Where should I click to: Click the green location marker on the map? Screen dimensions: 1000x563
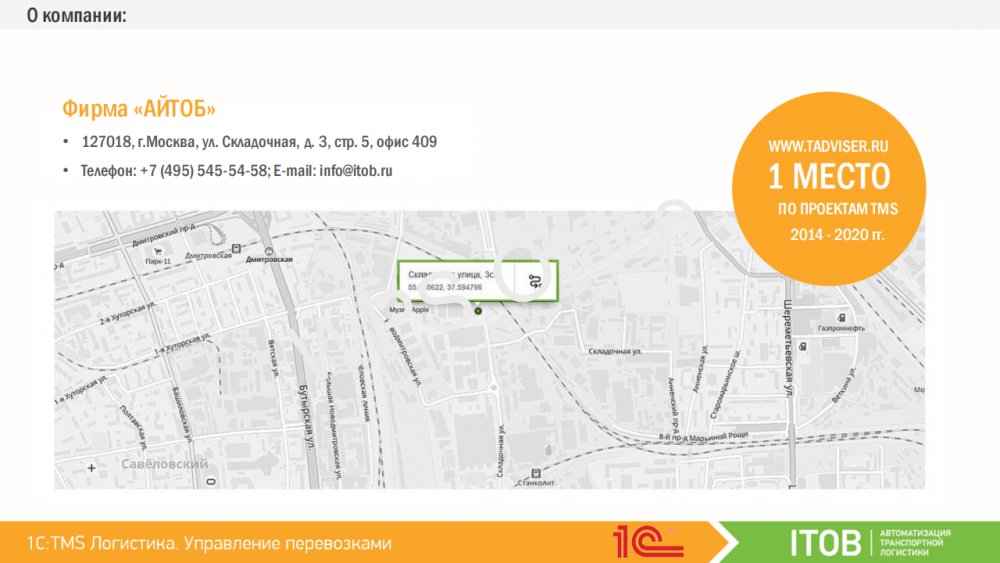pos(478,311)
